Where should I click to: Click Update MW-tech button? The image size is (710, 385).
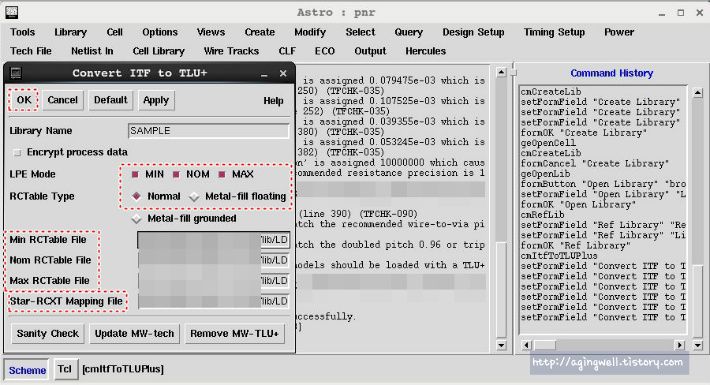(134, 334)
